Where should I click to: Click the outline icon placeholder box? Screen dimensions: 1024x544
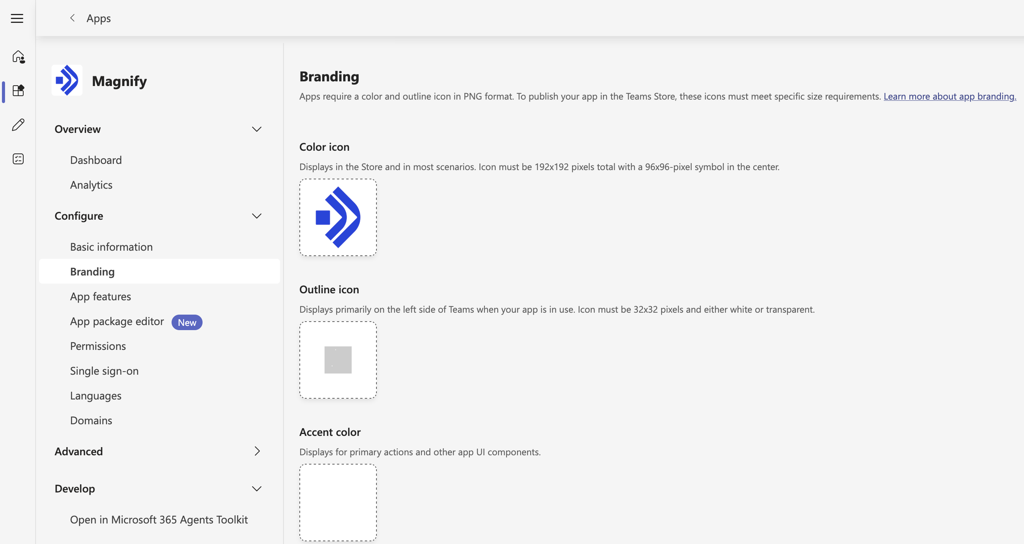(x=338, y=360)
